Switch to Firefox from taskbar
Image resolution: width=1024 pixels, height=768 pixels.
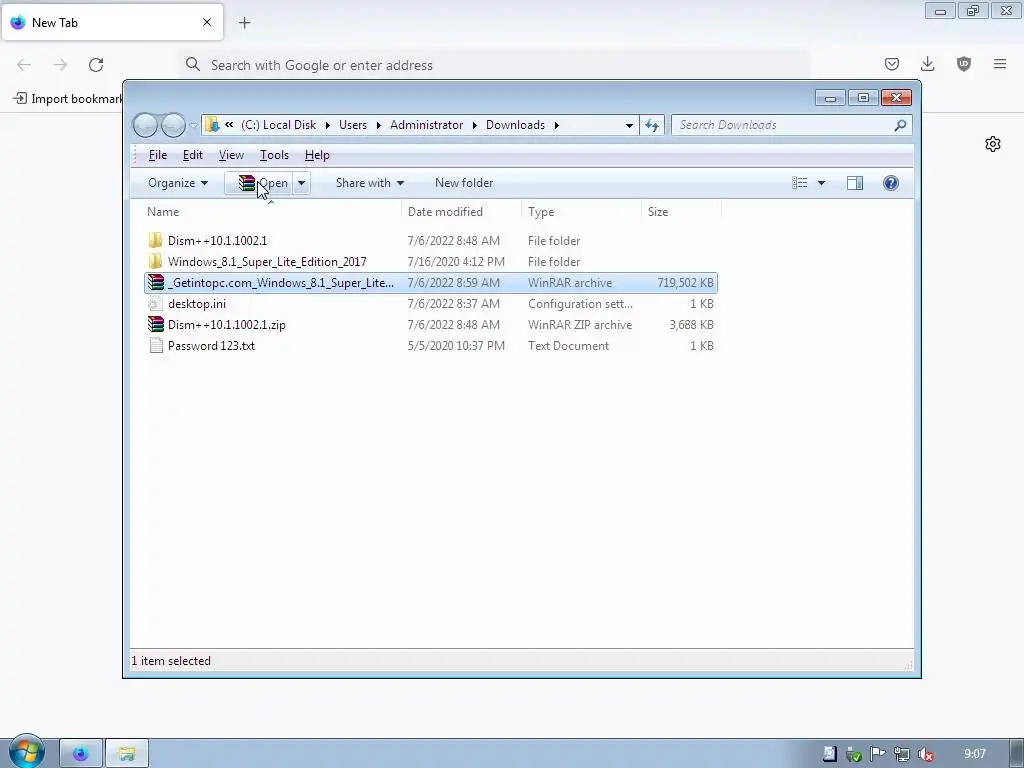(x=81, y=754)
